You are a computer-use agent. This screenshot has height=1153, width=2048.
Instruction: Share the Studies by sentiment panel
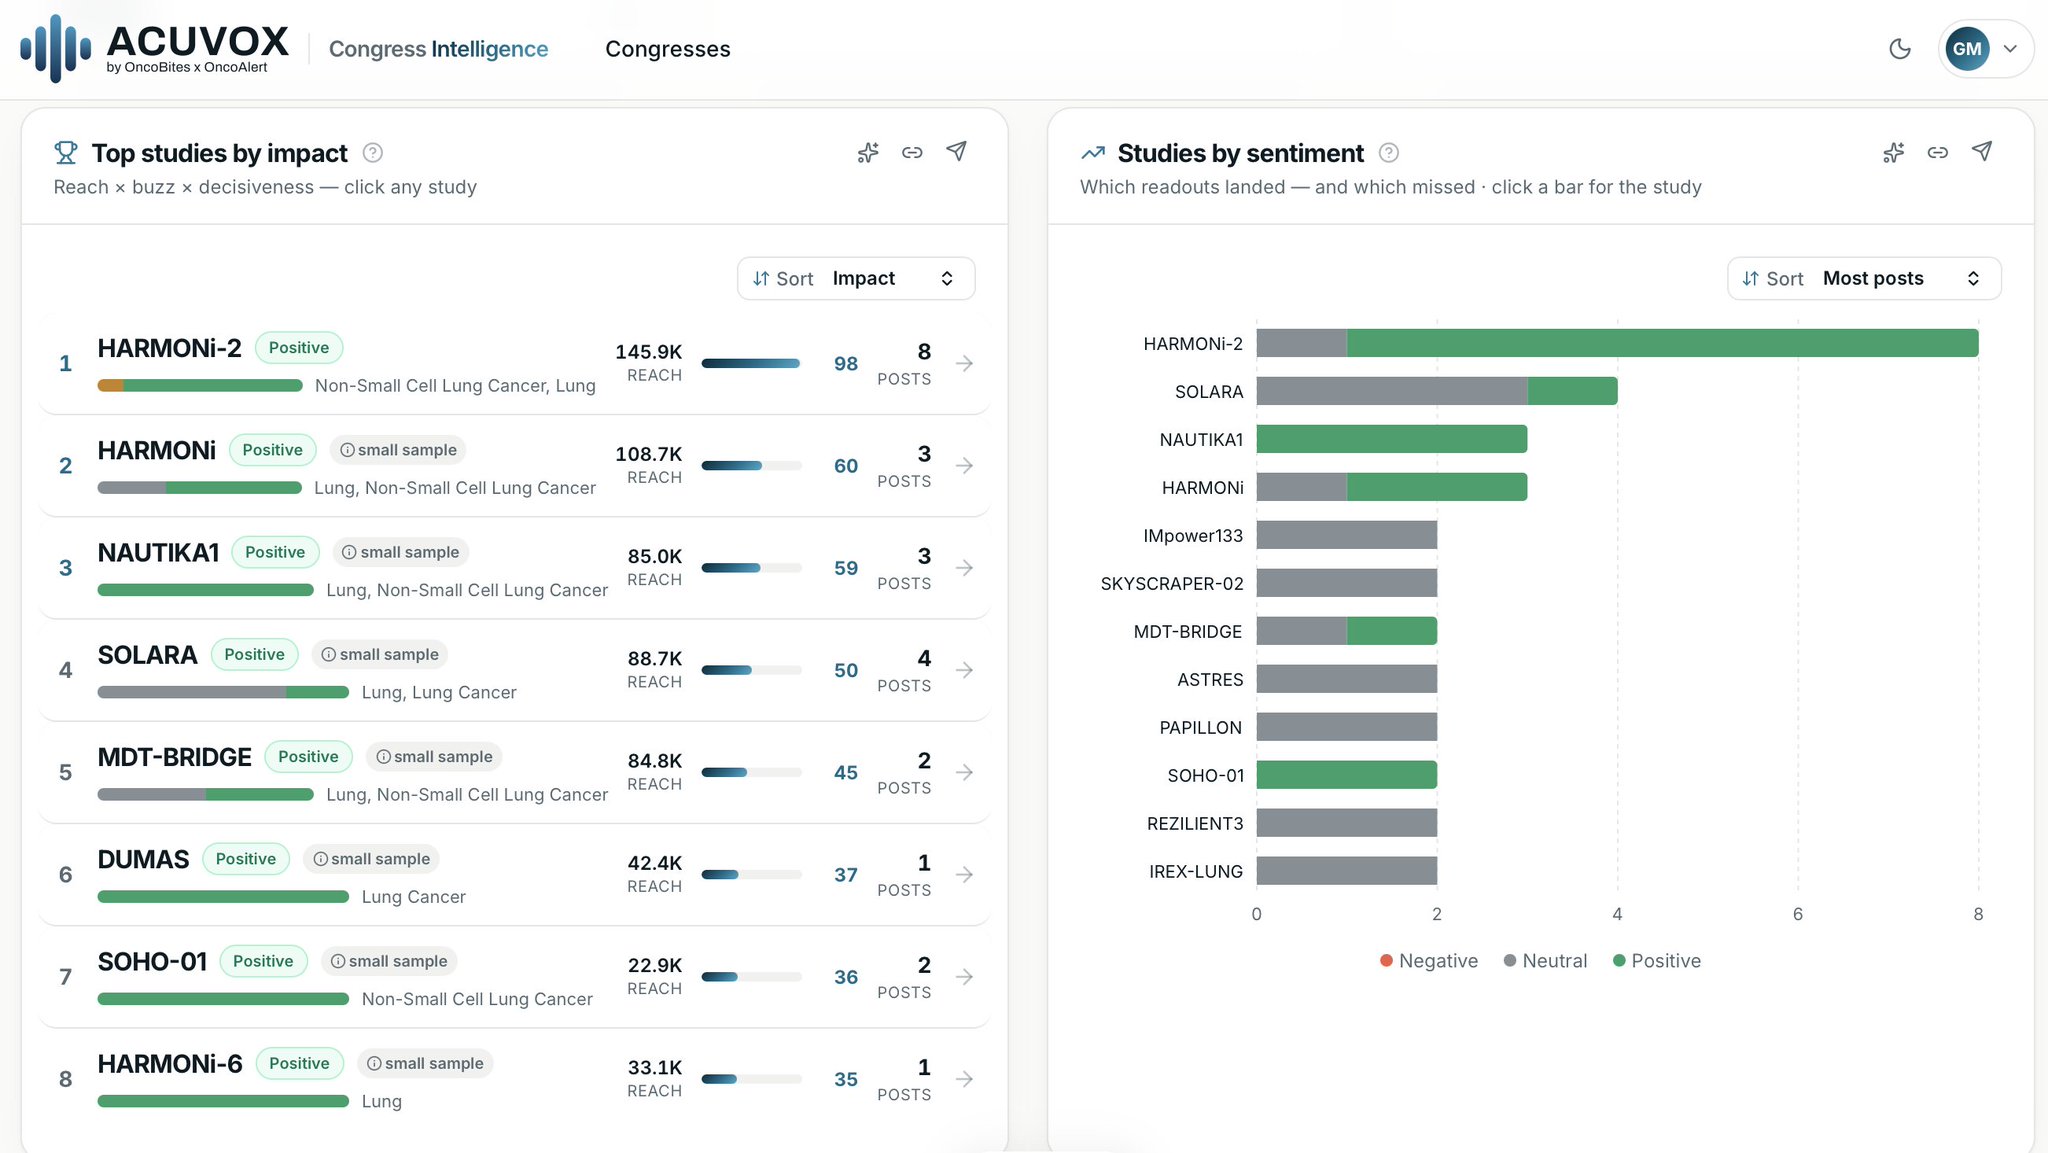click(1982, 152)
